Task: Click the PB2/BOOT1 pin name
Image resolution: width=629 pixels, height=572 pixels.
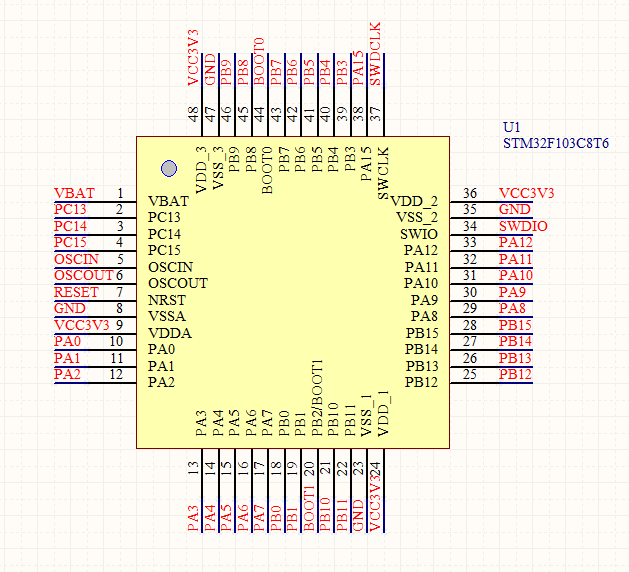Action: 317,398
